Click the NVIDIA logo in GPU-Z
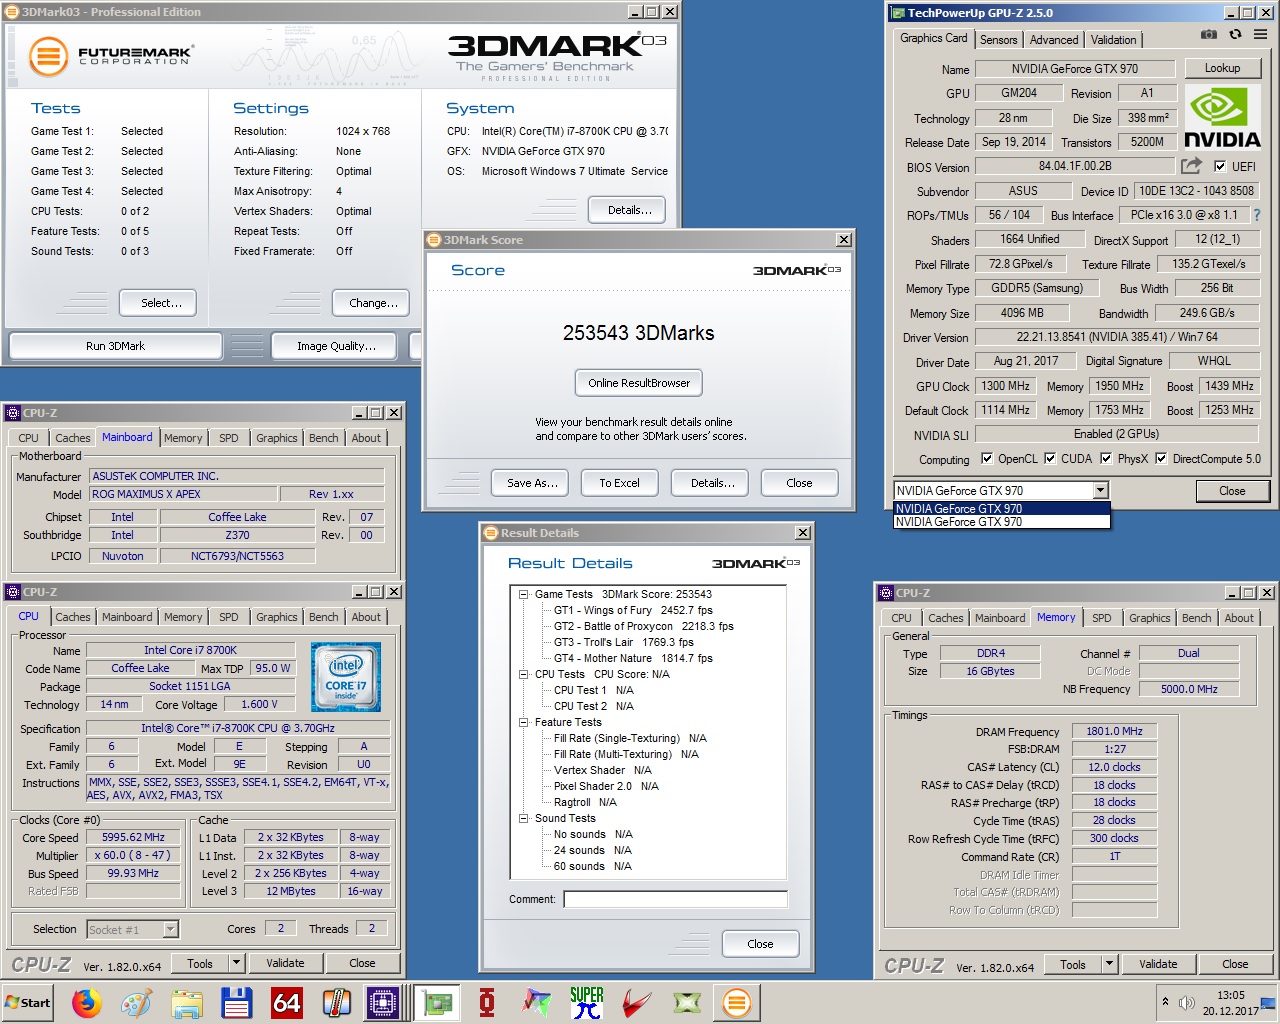 tap(1222, 118)
